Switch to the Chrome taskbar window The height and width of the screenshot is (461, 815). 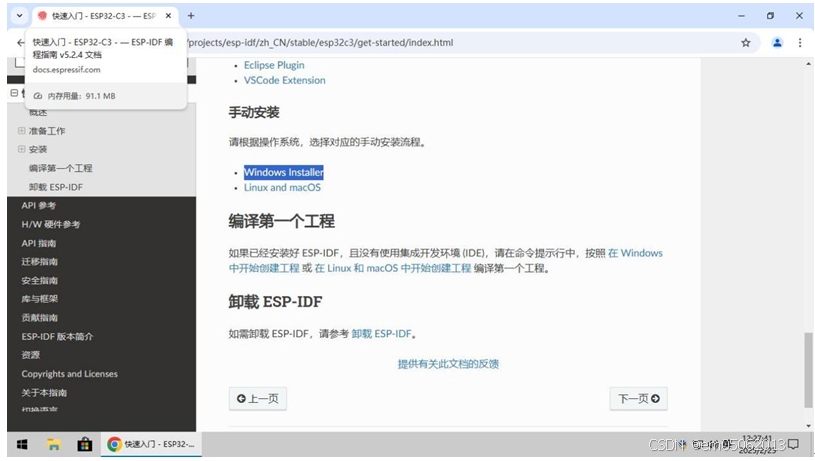(x=151, y=444)
